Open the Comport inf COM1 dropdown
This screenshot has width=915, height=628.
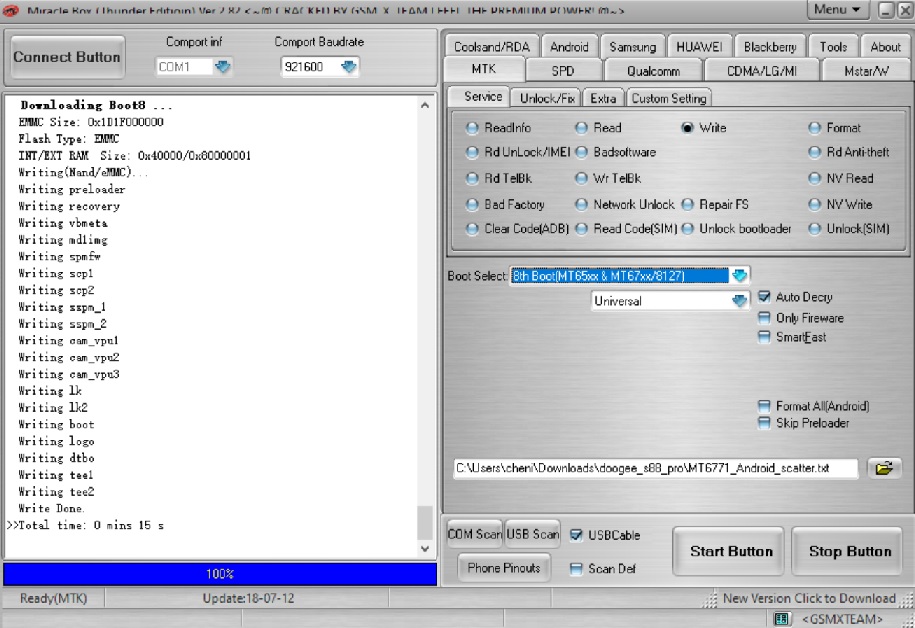click(222, 67)
